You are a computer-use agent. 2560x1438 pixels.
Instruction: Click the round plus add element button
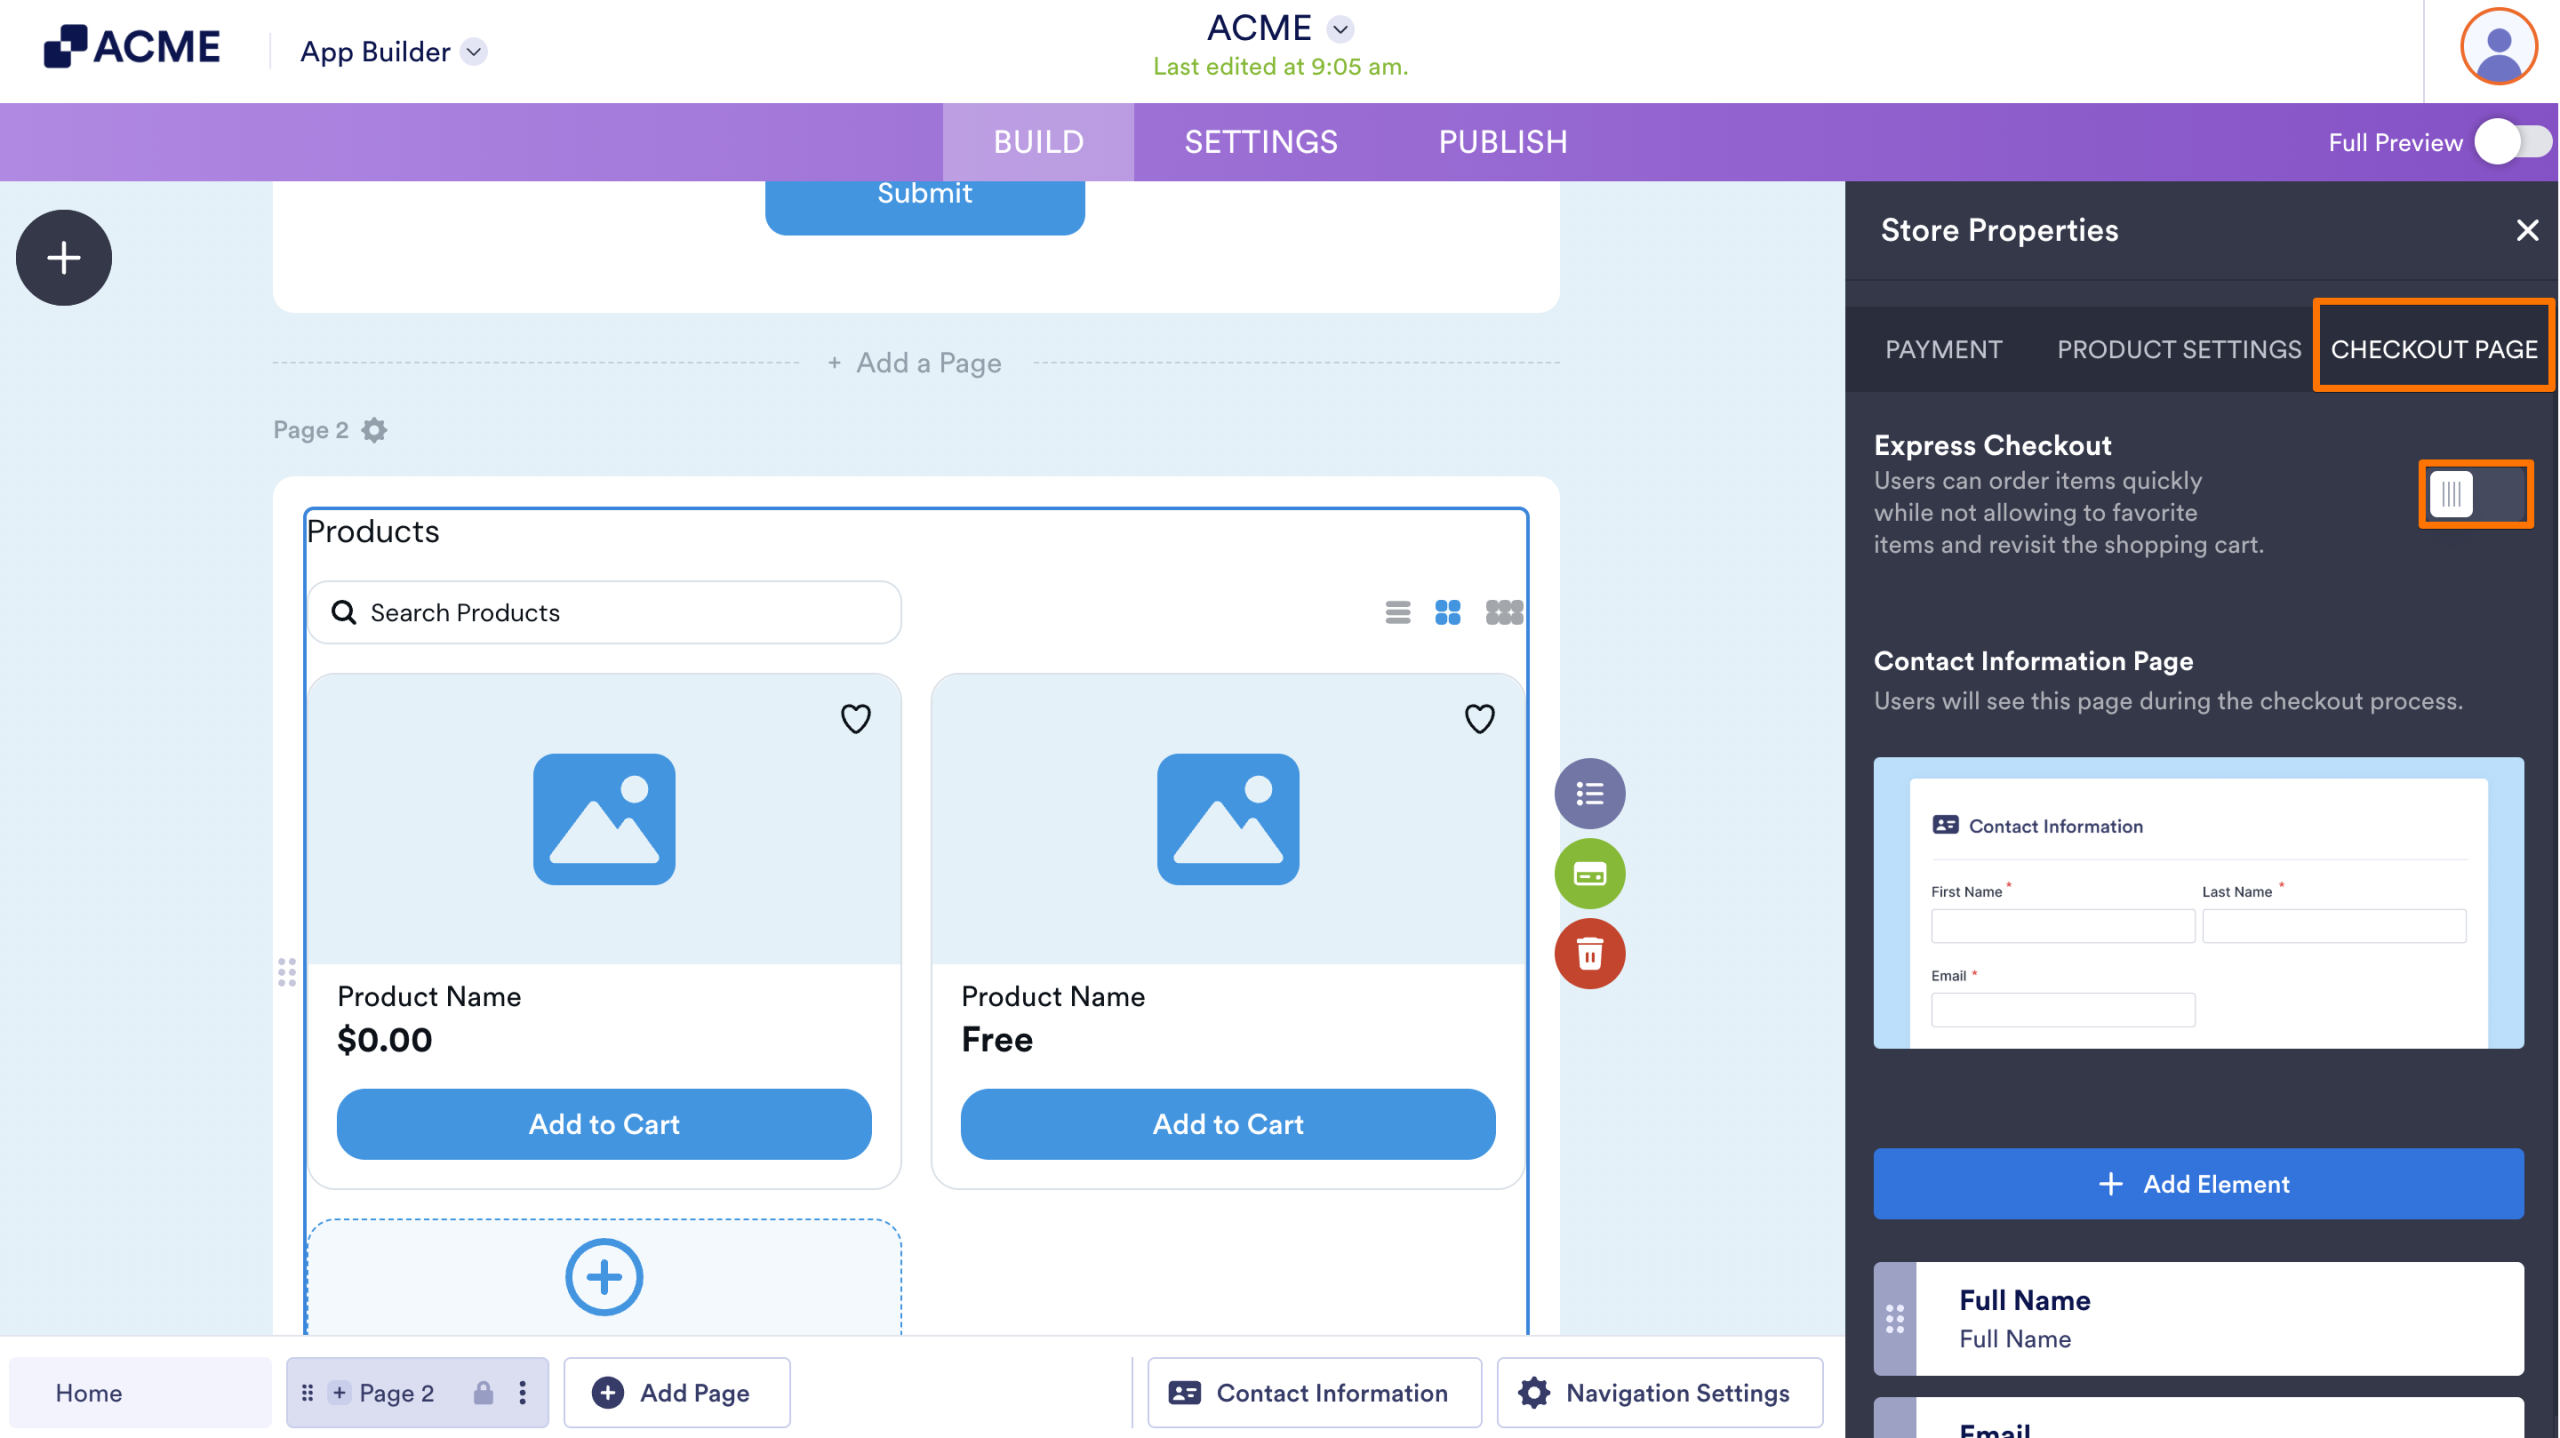pos(64,258)
